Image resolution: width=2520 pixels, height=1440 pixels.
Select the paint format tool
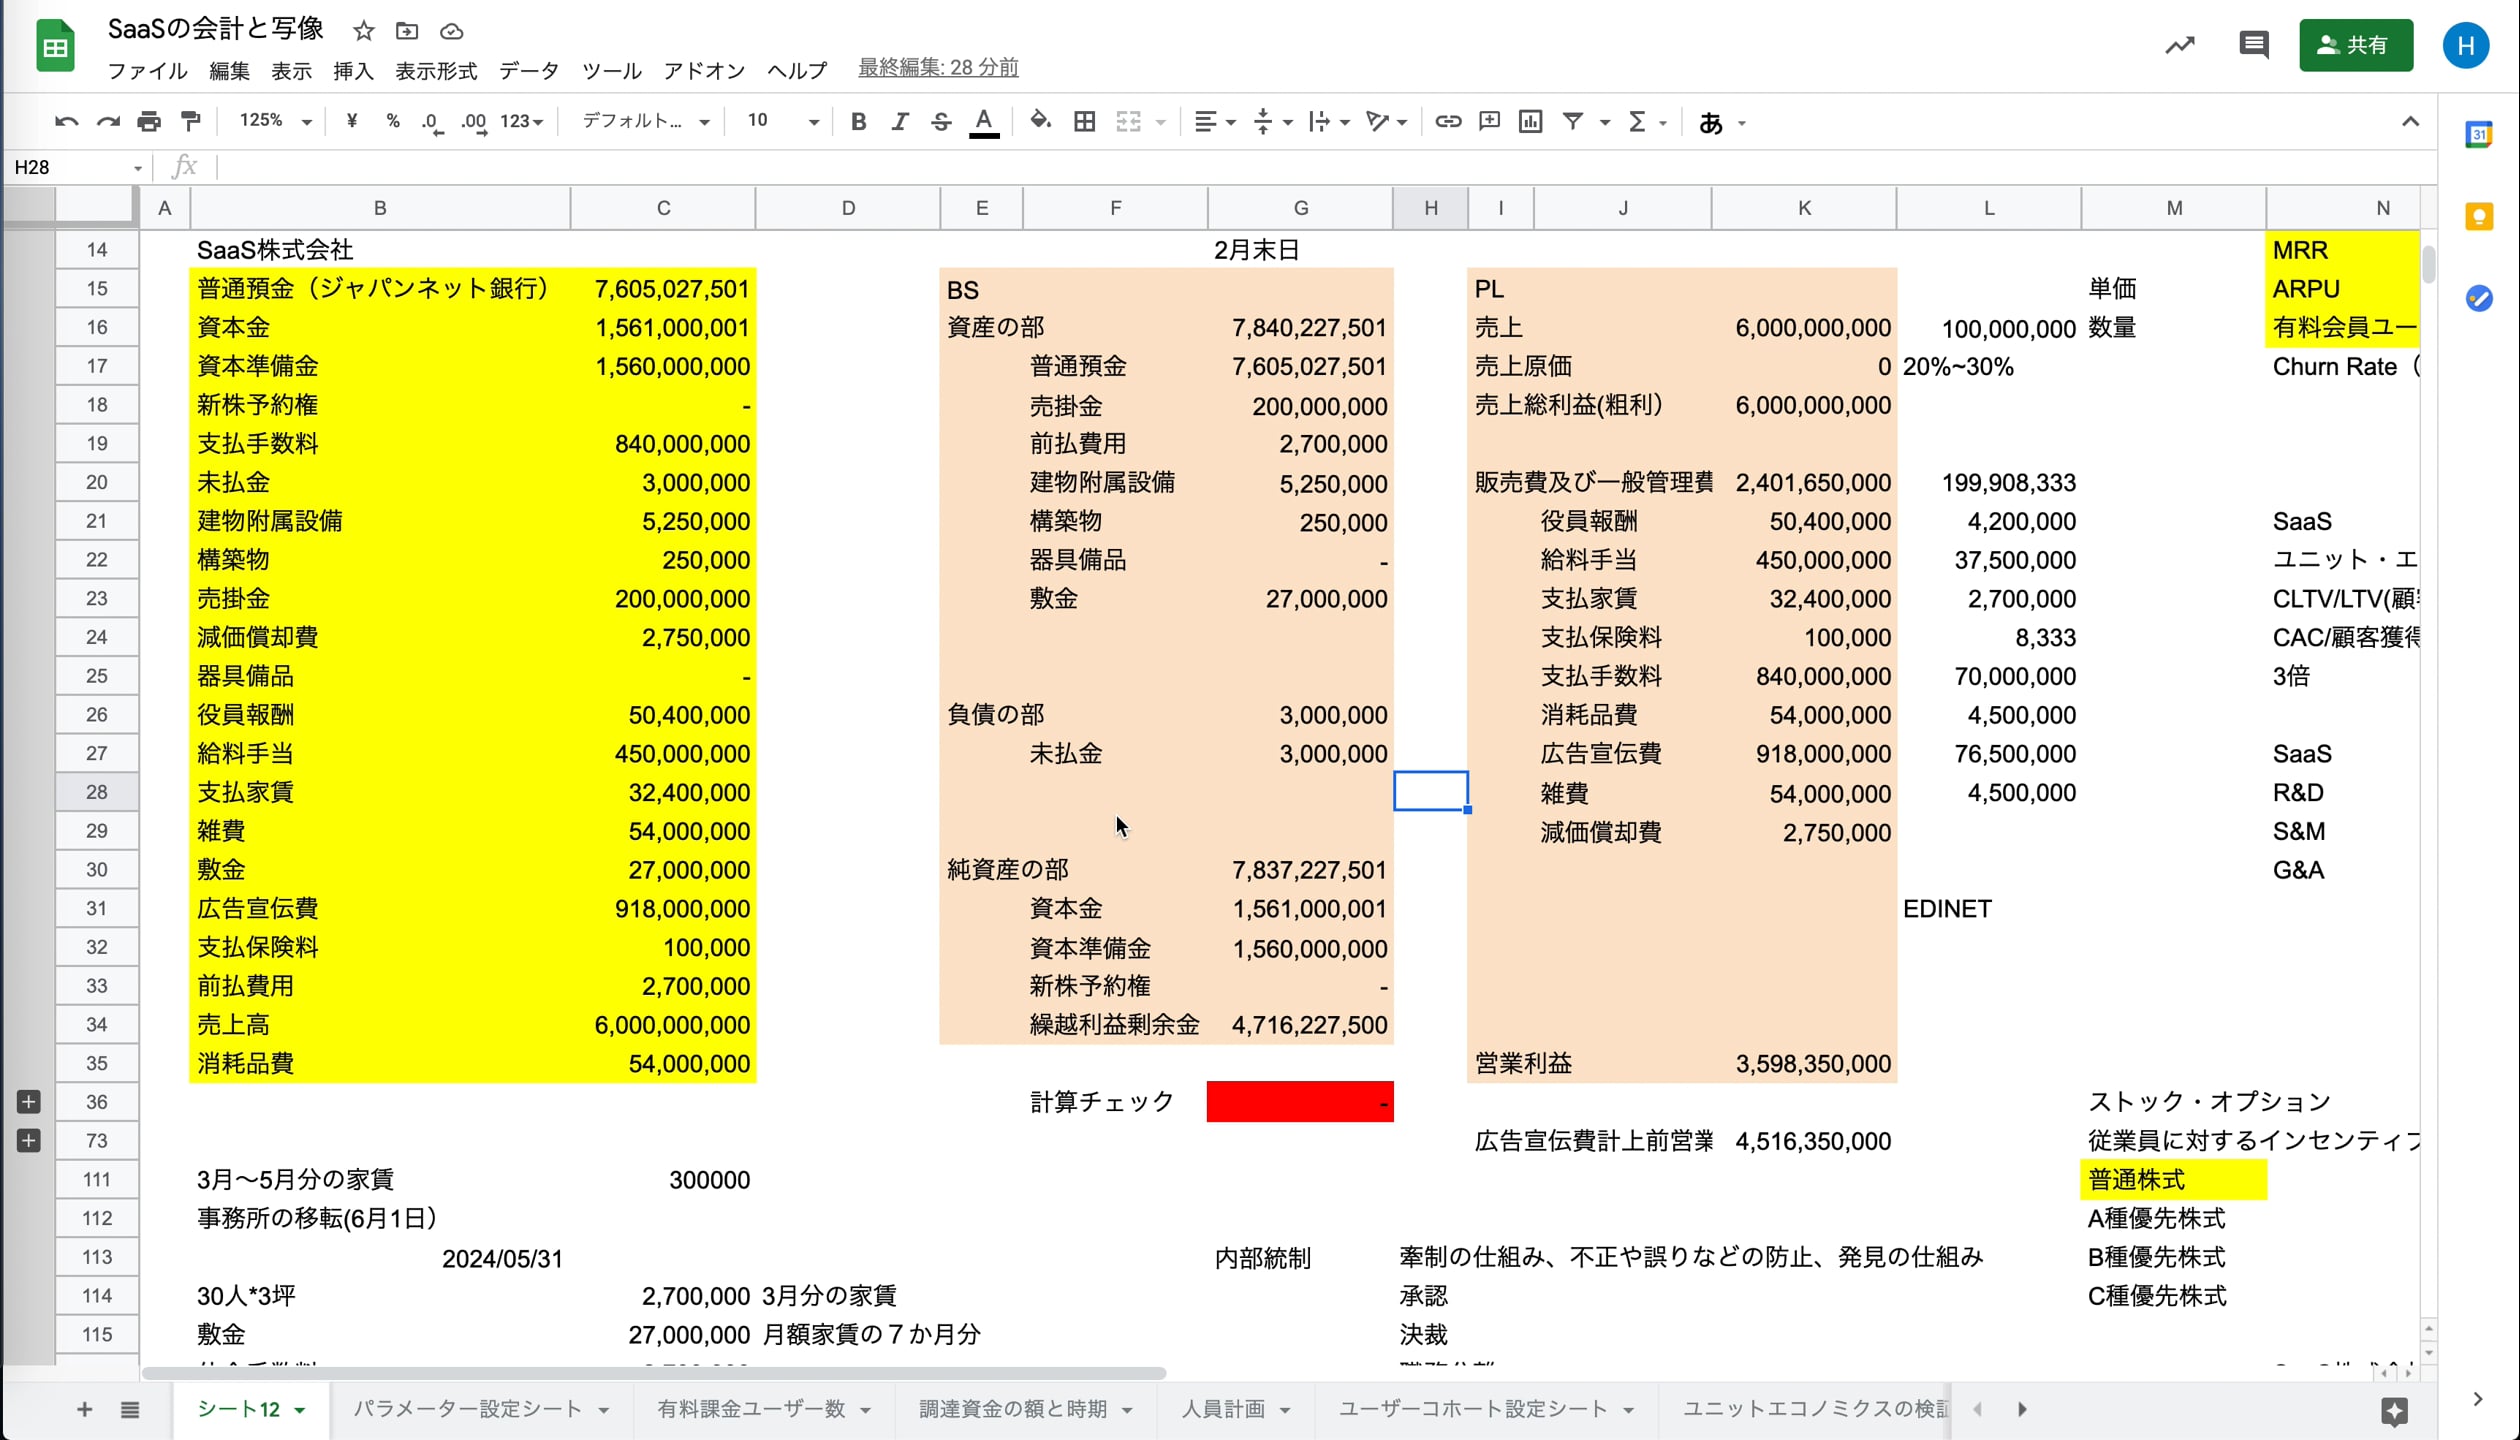[190, 122]
